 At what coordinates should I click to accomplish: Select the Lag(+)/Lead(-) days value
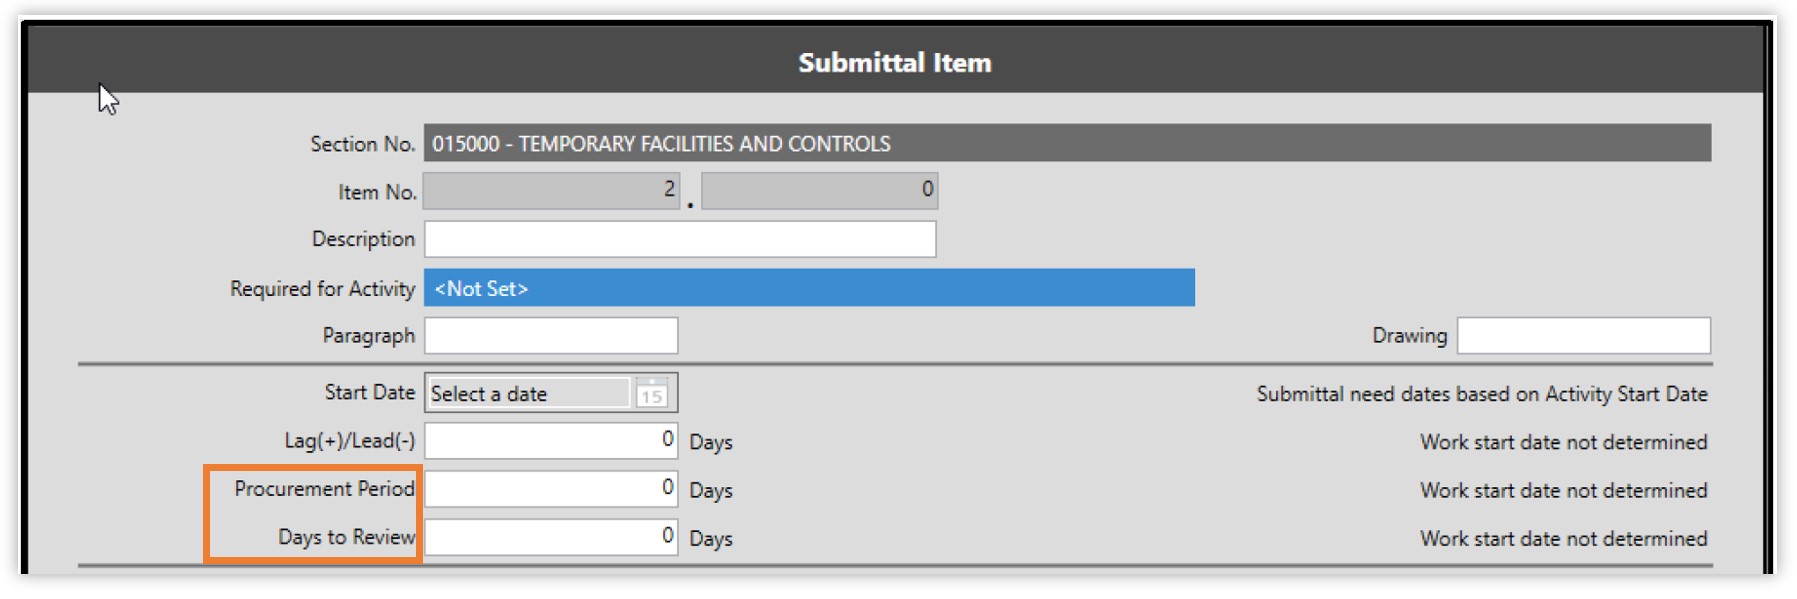(x=550, y=441)
